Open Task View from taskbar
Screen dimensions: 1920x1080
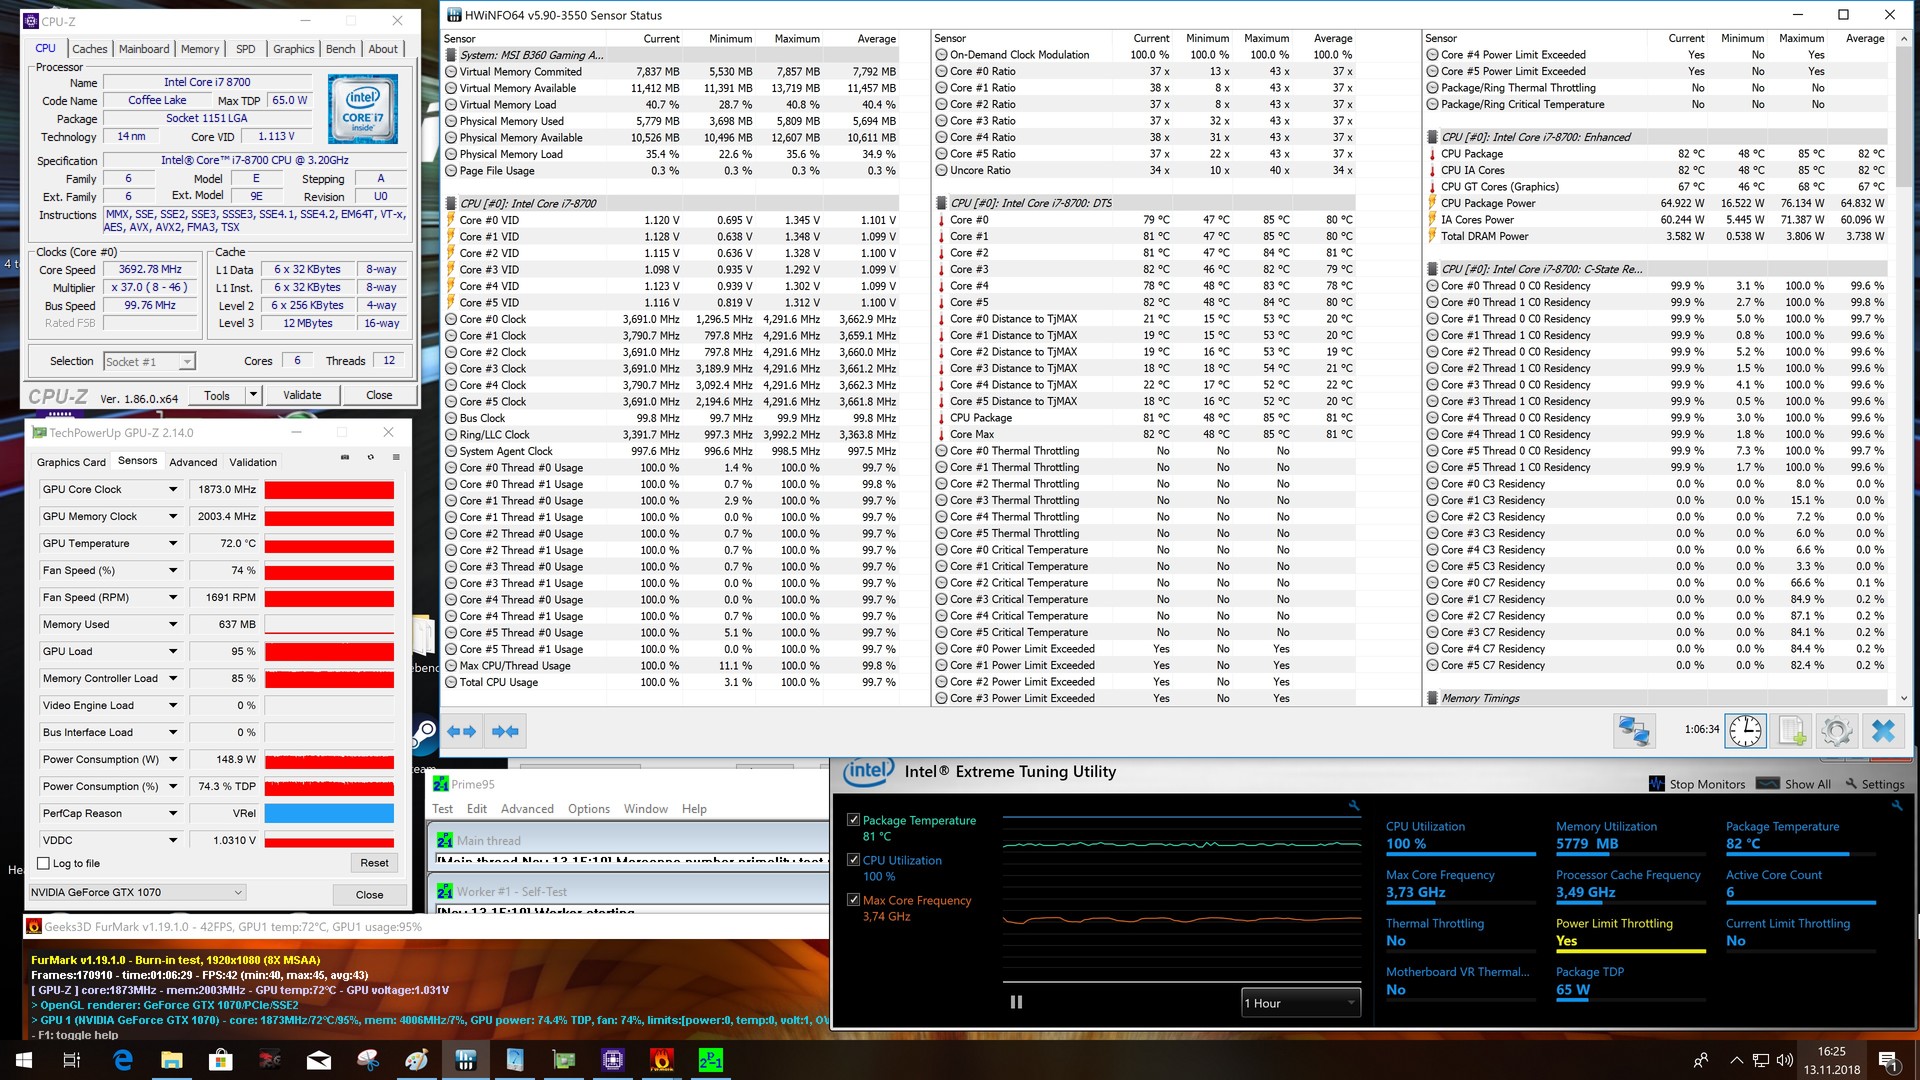point(72,1060)
